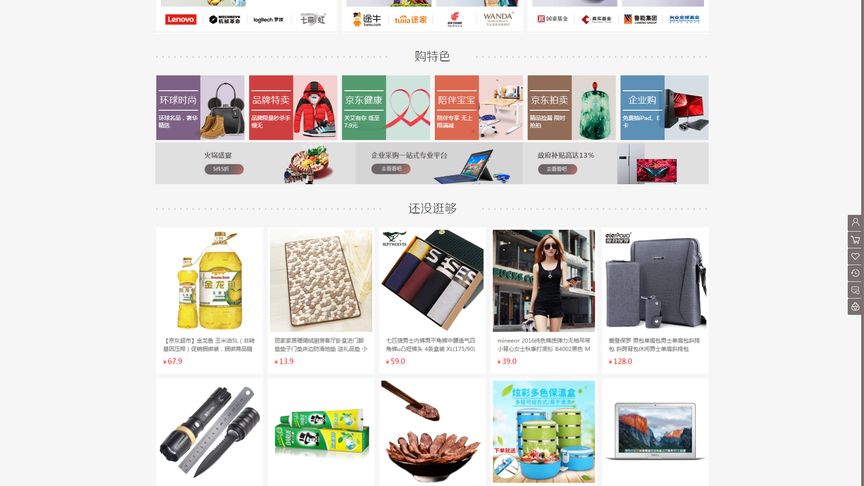Open the 品牌特卖 category tile
This screenshot has width=864, height=486.
(x=293, y=107)
